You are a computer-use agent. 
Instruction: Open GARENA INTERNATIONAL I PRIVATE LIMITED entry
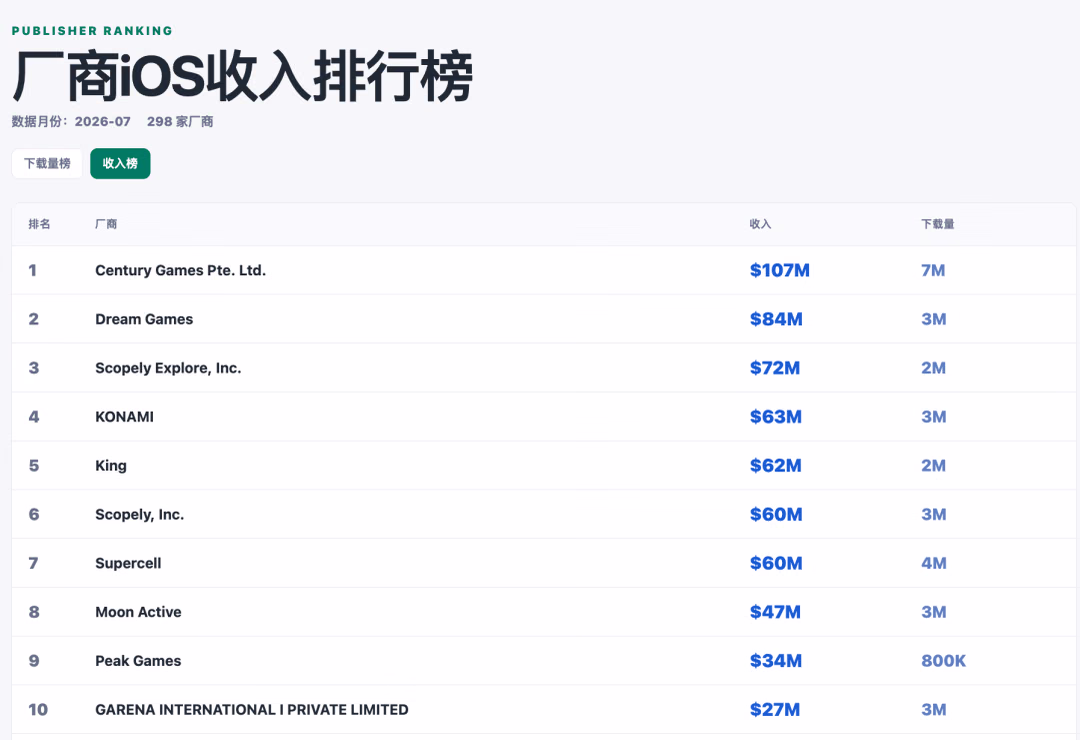(252, 710)
